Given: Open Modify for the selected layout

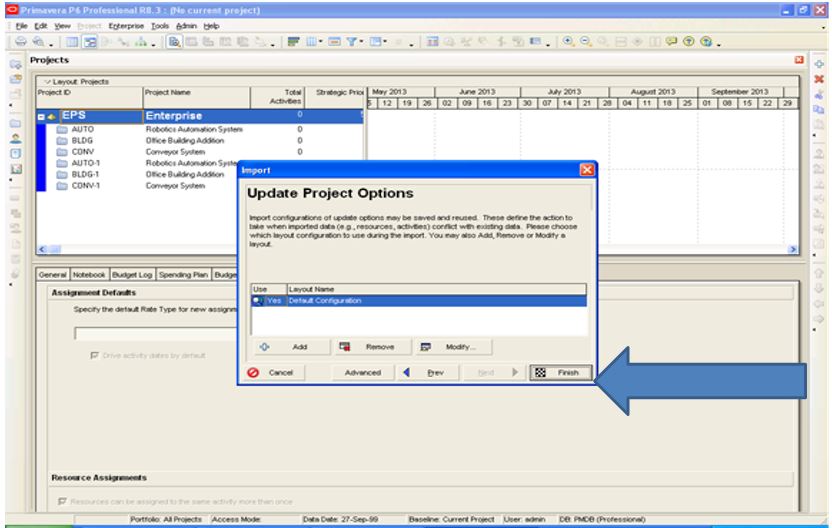Looking at the screenshot, I should coord(450,347).
